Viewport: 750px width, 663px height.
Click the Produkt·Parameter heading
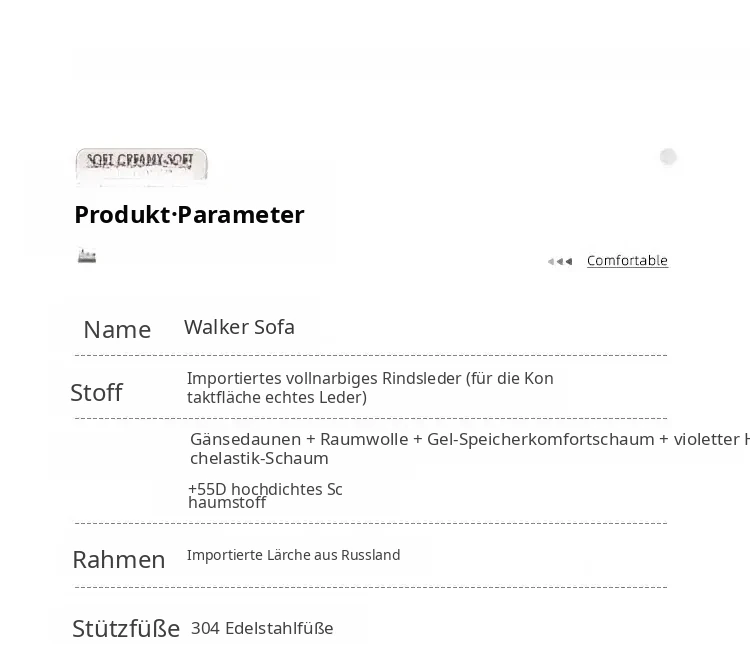tap(189, 214)
